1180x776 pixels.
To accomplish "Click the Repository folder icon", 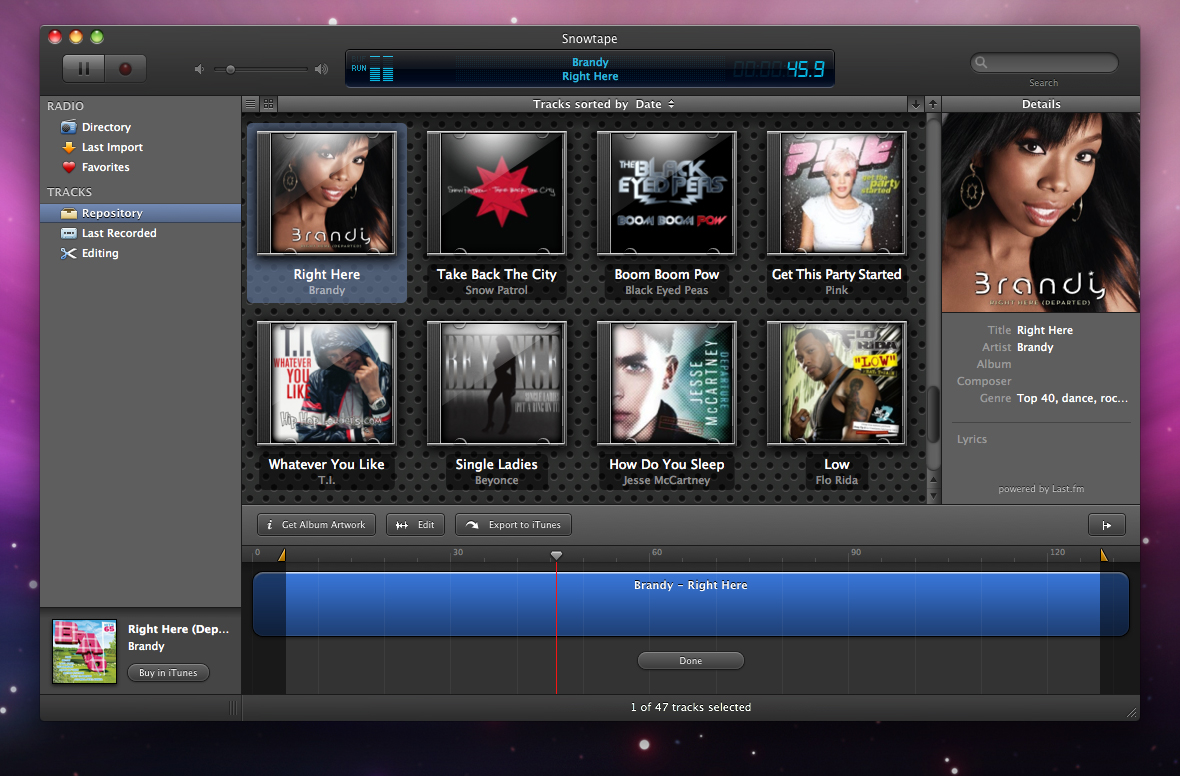I will tap(68, 213).
